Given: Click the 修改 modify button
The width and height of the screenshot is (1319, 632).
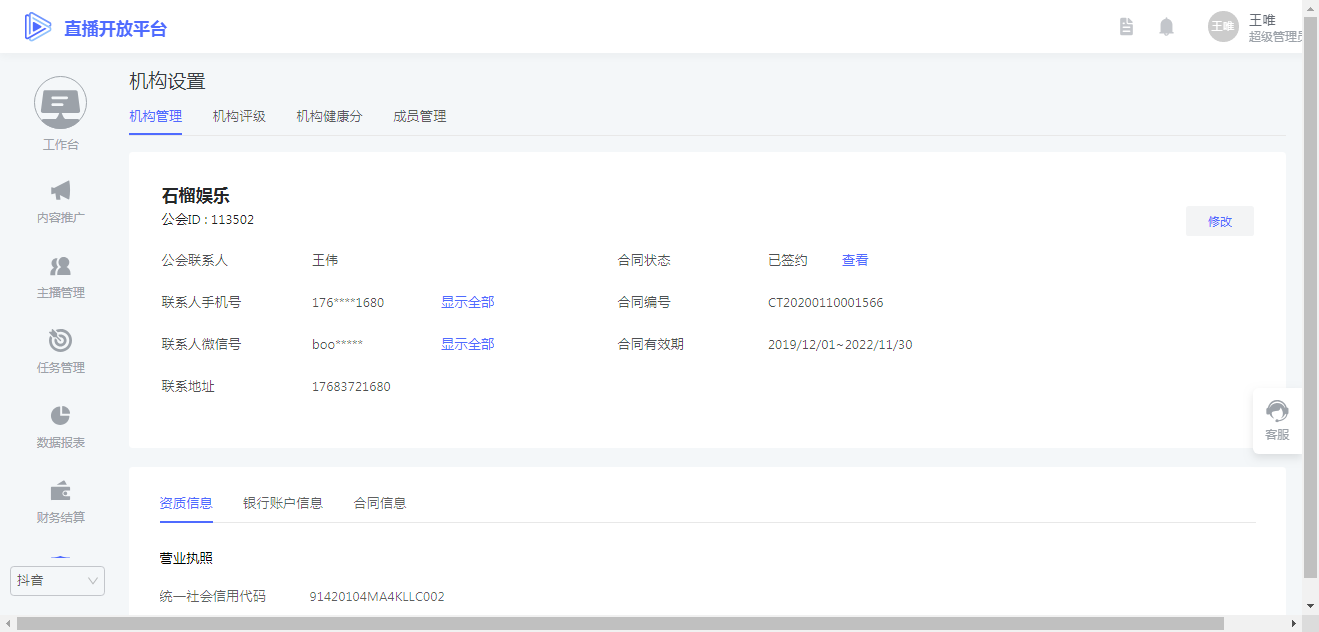Looking at the screenshot, I should click(1219, 221).
